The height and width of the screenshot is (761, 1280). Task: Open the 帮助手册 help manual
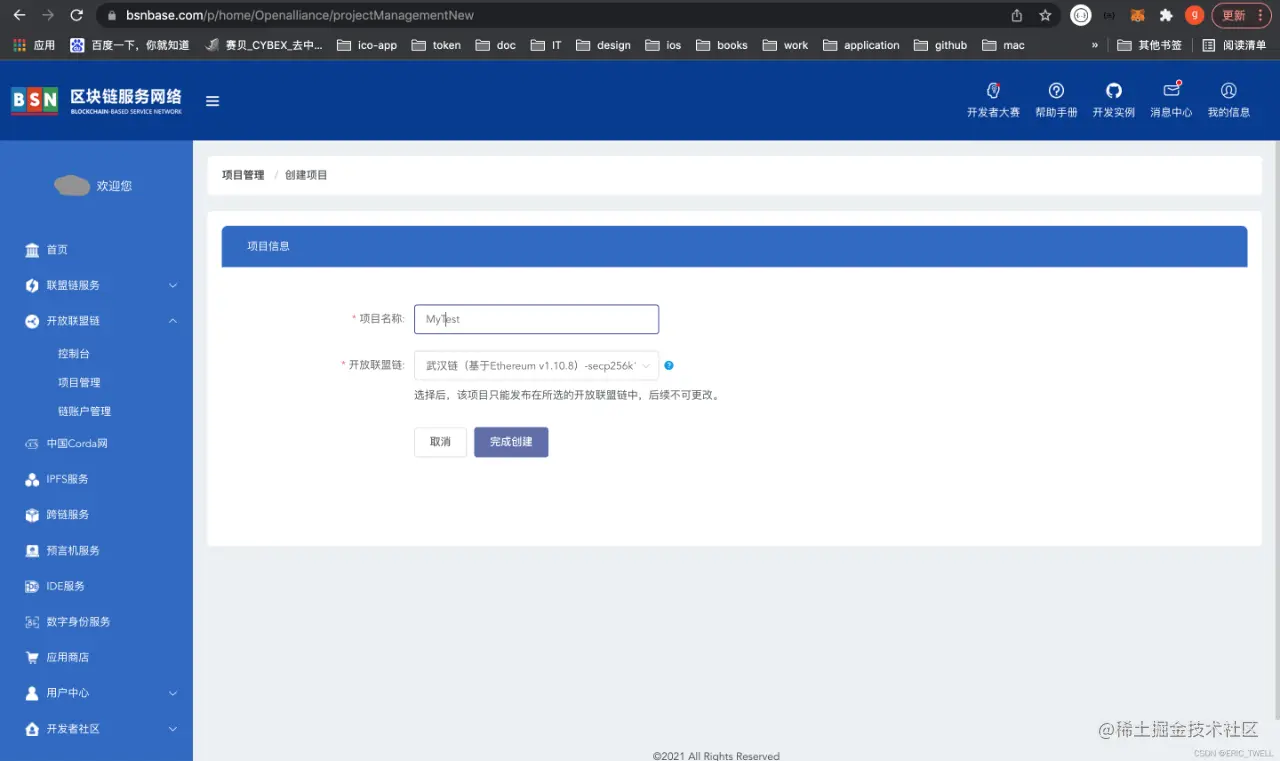tap(1056, 100)
